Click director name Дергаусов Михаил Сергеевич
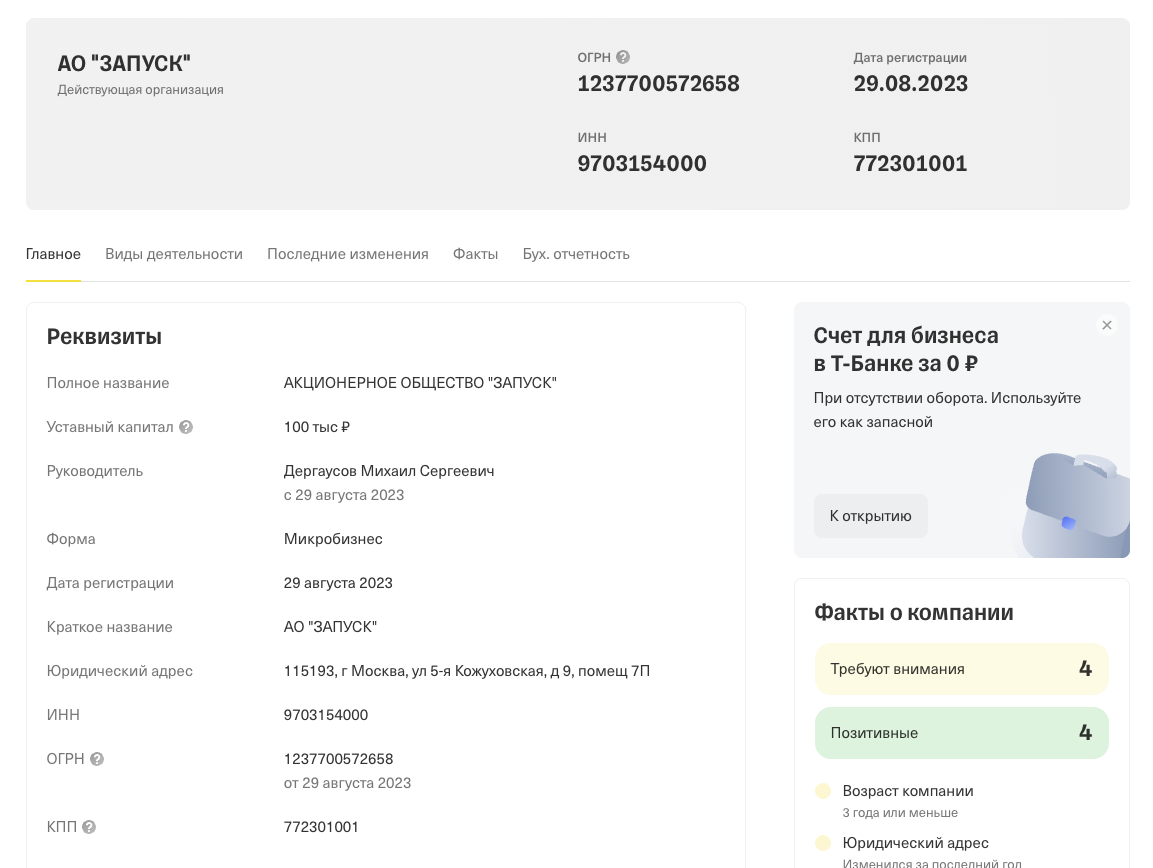Viewport: 1153px width, 868px height. coord(389,471)
